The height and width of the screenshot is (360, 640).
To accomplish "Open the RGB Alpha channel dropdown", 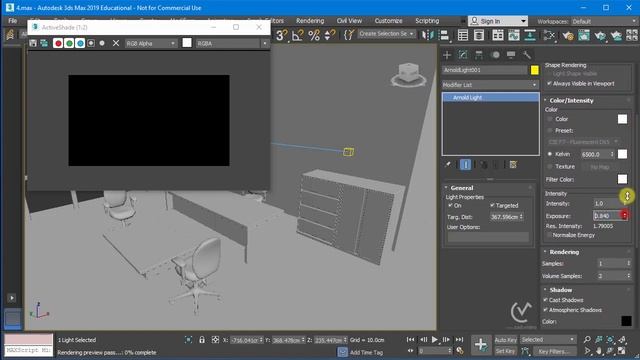I will tap(150, 43).
